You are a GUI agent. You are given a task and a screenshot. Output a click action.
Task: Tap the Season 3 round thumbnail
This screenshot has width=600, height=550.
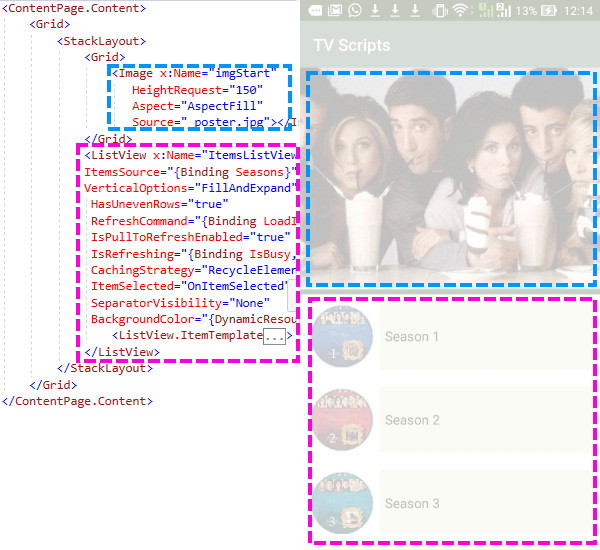342,503
